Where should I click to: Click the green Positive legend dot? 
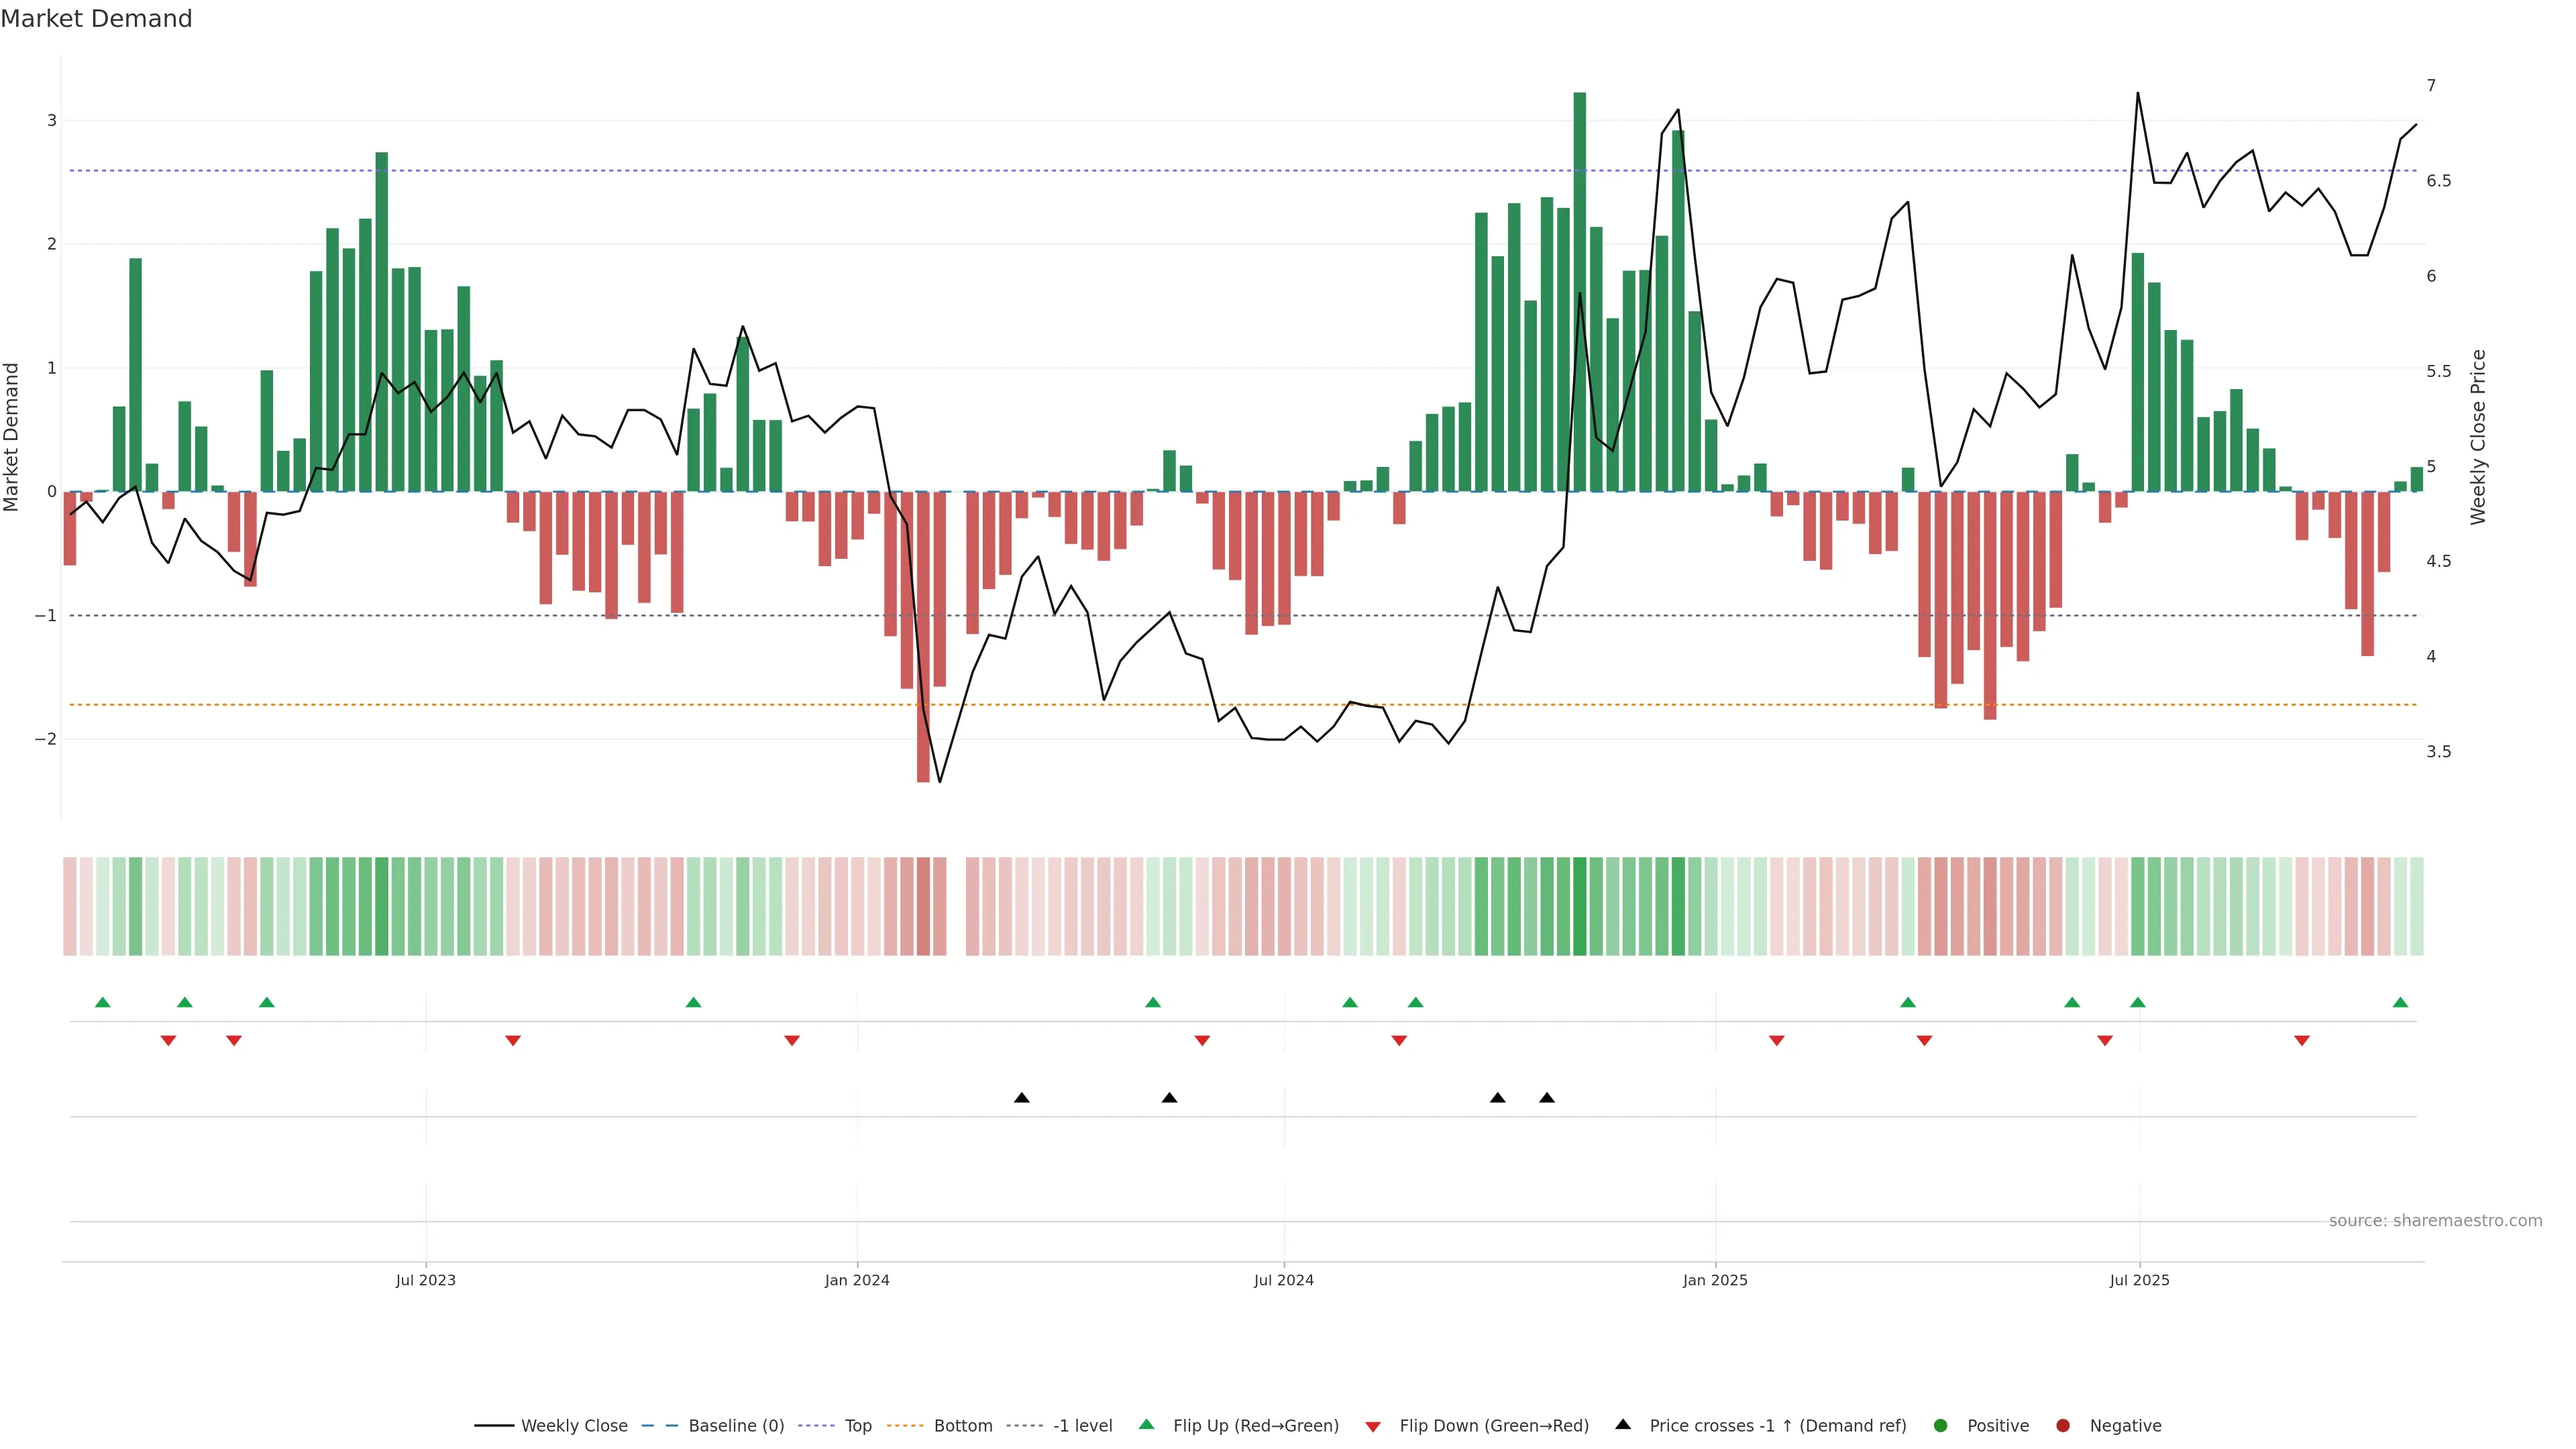coord(1941,1426)
